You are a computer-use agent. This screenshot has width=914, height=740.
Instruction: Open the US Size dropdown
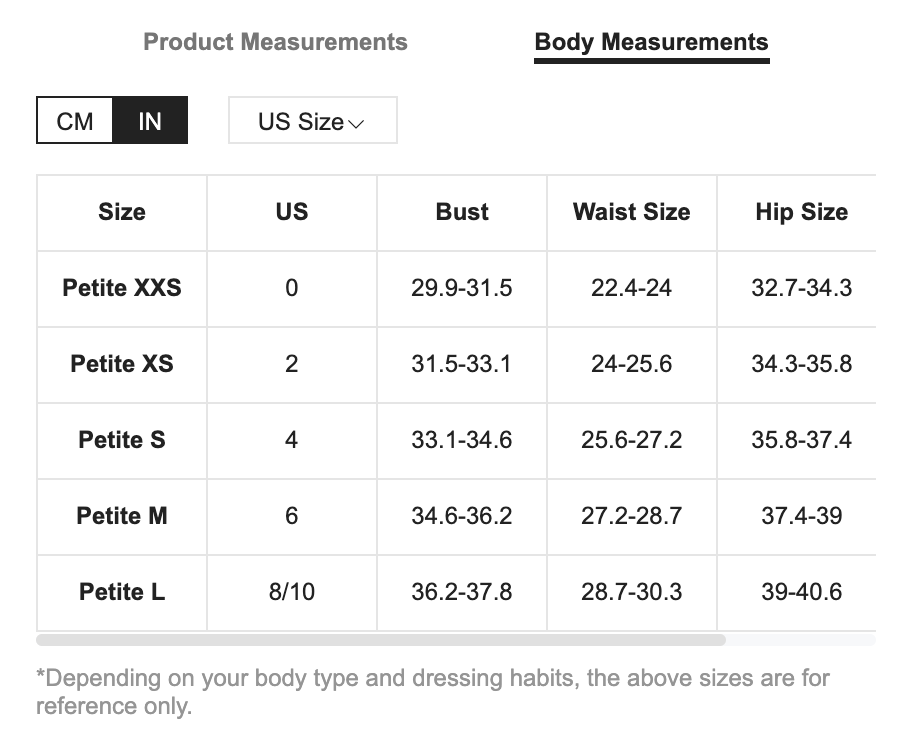pyautogui.click(x=312, y=121)
